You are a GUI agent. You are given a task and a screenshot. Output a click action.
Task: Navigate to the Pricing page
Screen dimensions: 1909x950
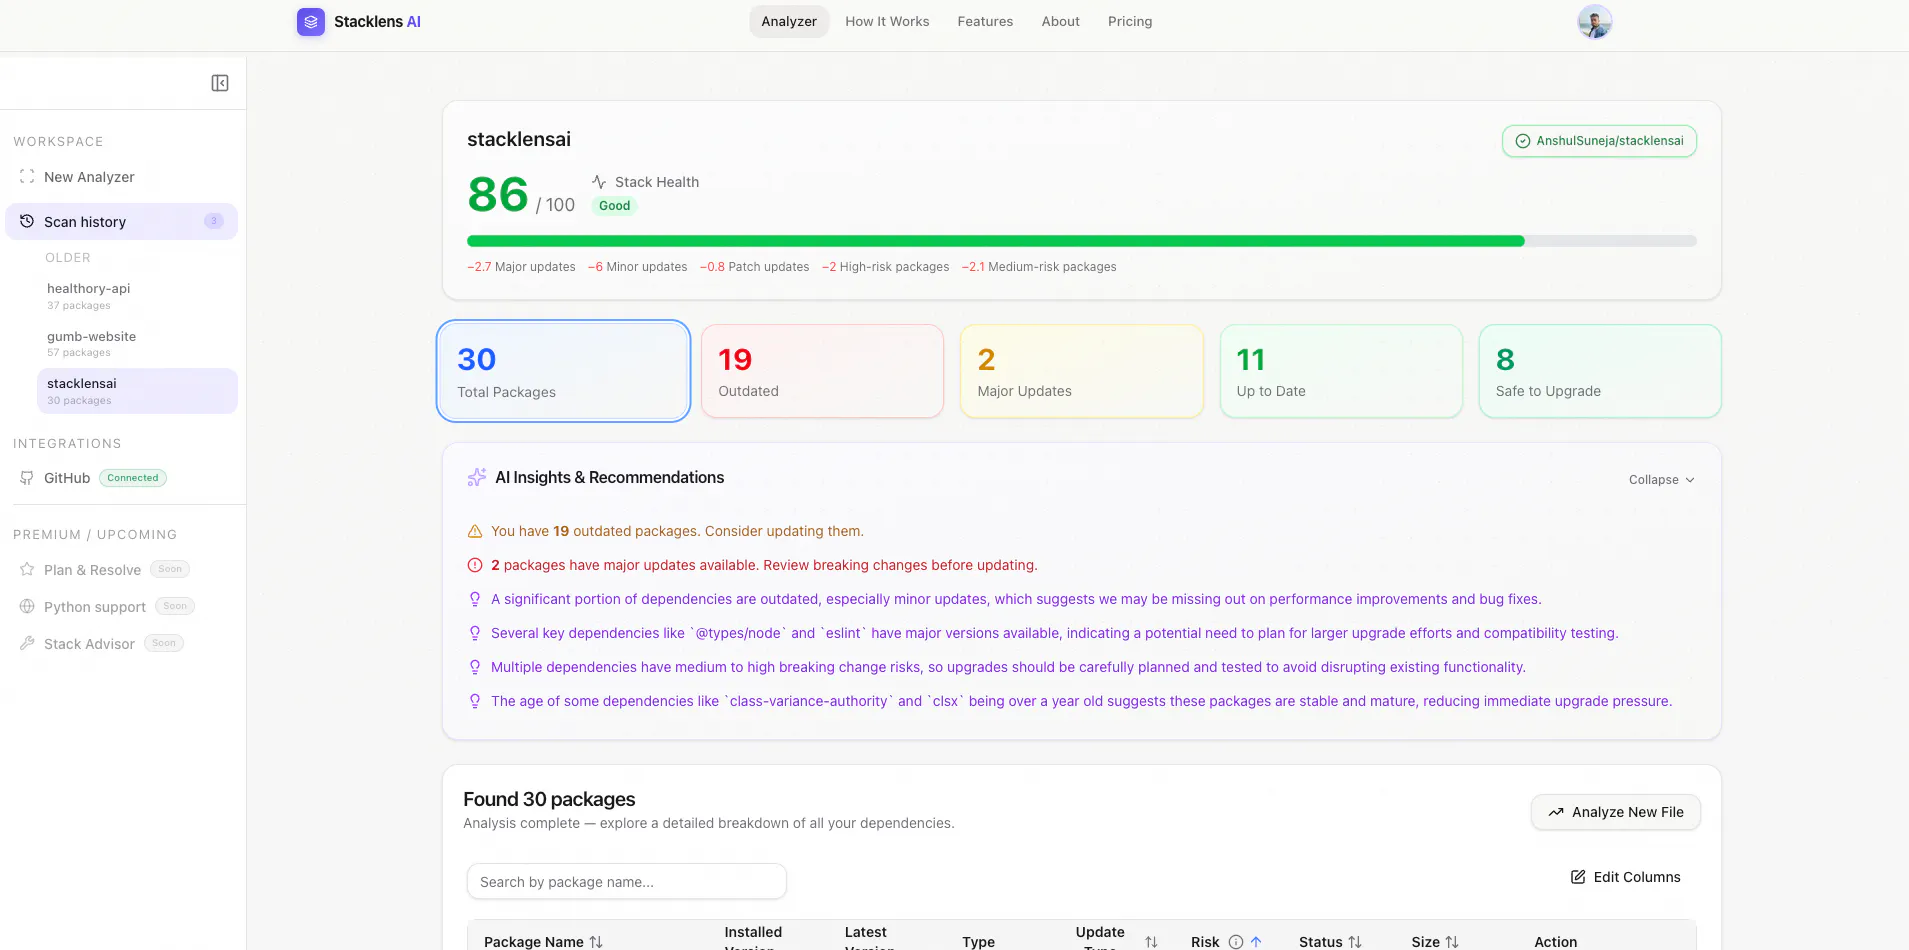pyautogui.click(x=1130, y=22)
